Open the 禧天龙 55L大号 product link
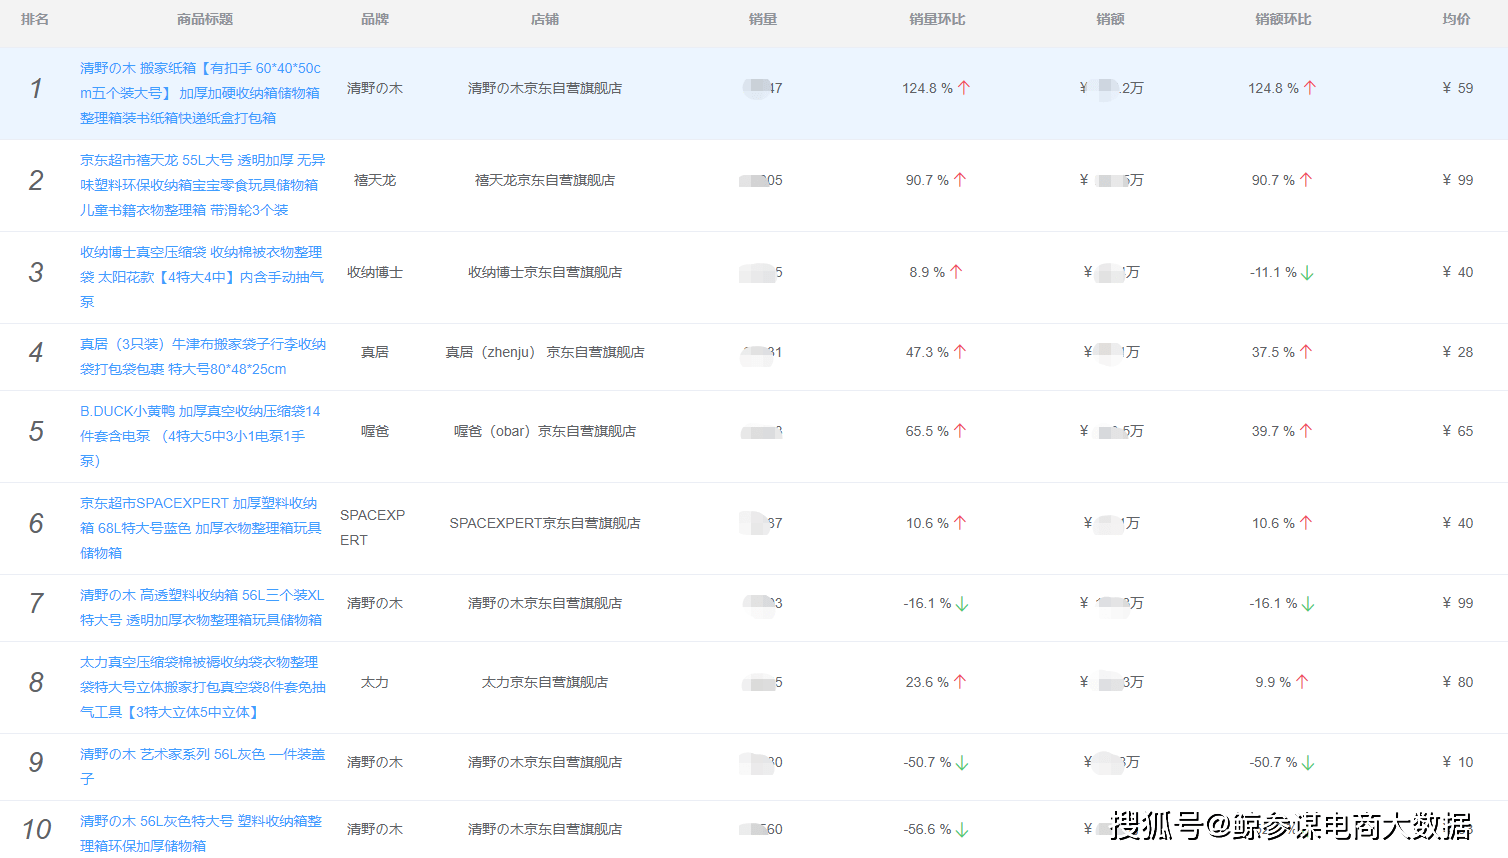Image resolution: width=1508 pixels, height=858 pixels. pos(202,185)
